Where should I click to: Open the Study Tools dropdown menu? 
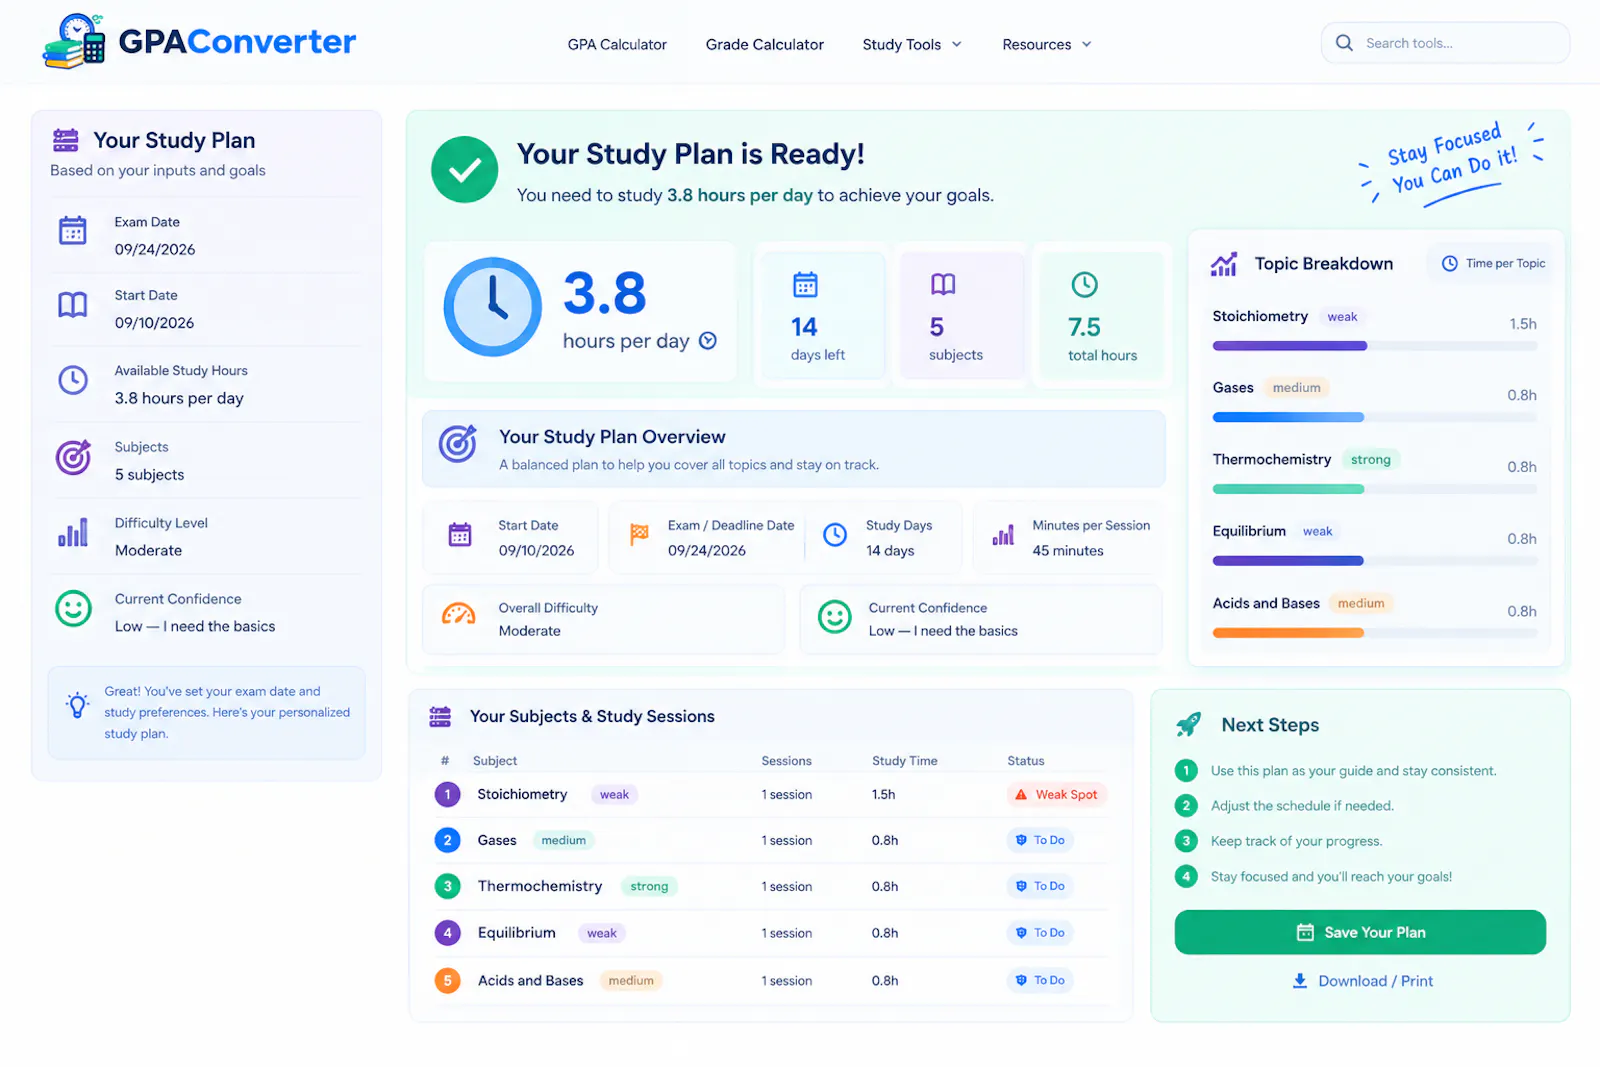(x=912, y=44)
